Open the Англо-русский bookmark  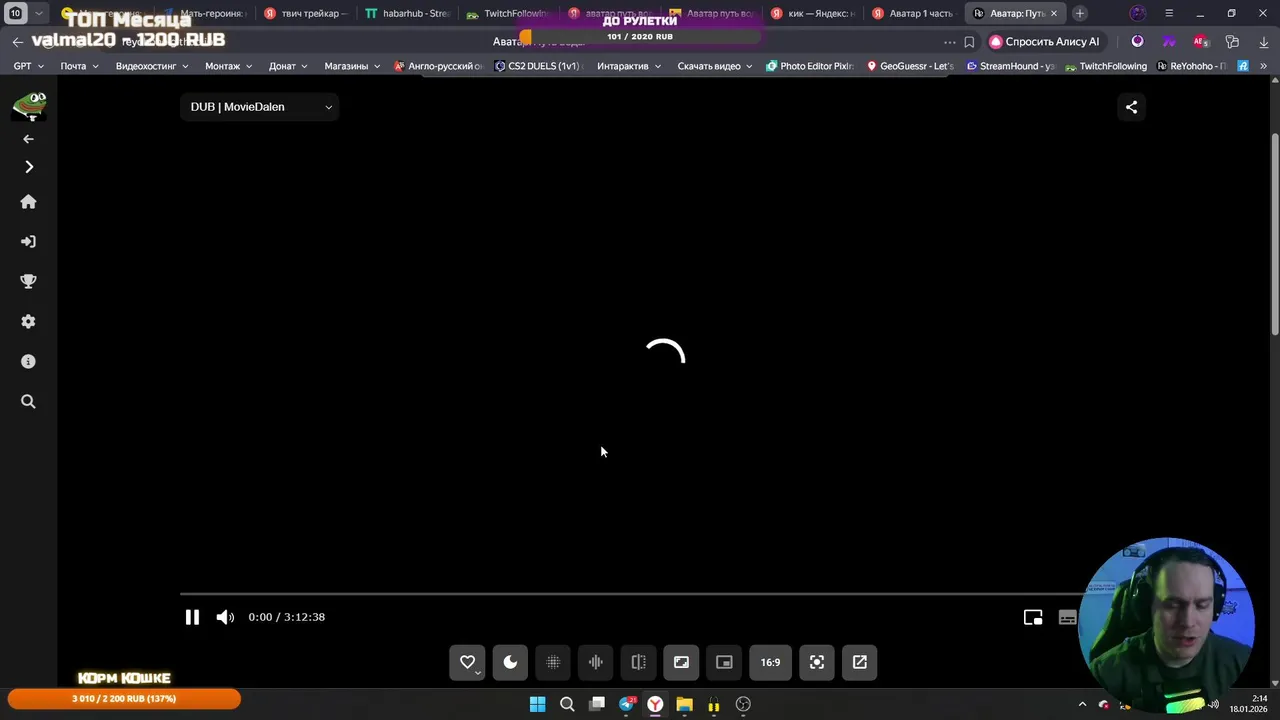click(439, 66)
